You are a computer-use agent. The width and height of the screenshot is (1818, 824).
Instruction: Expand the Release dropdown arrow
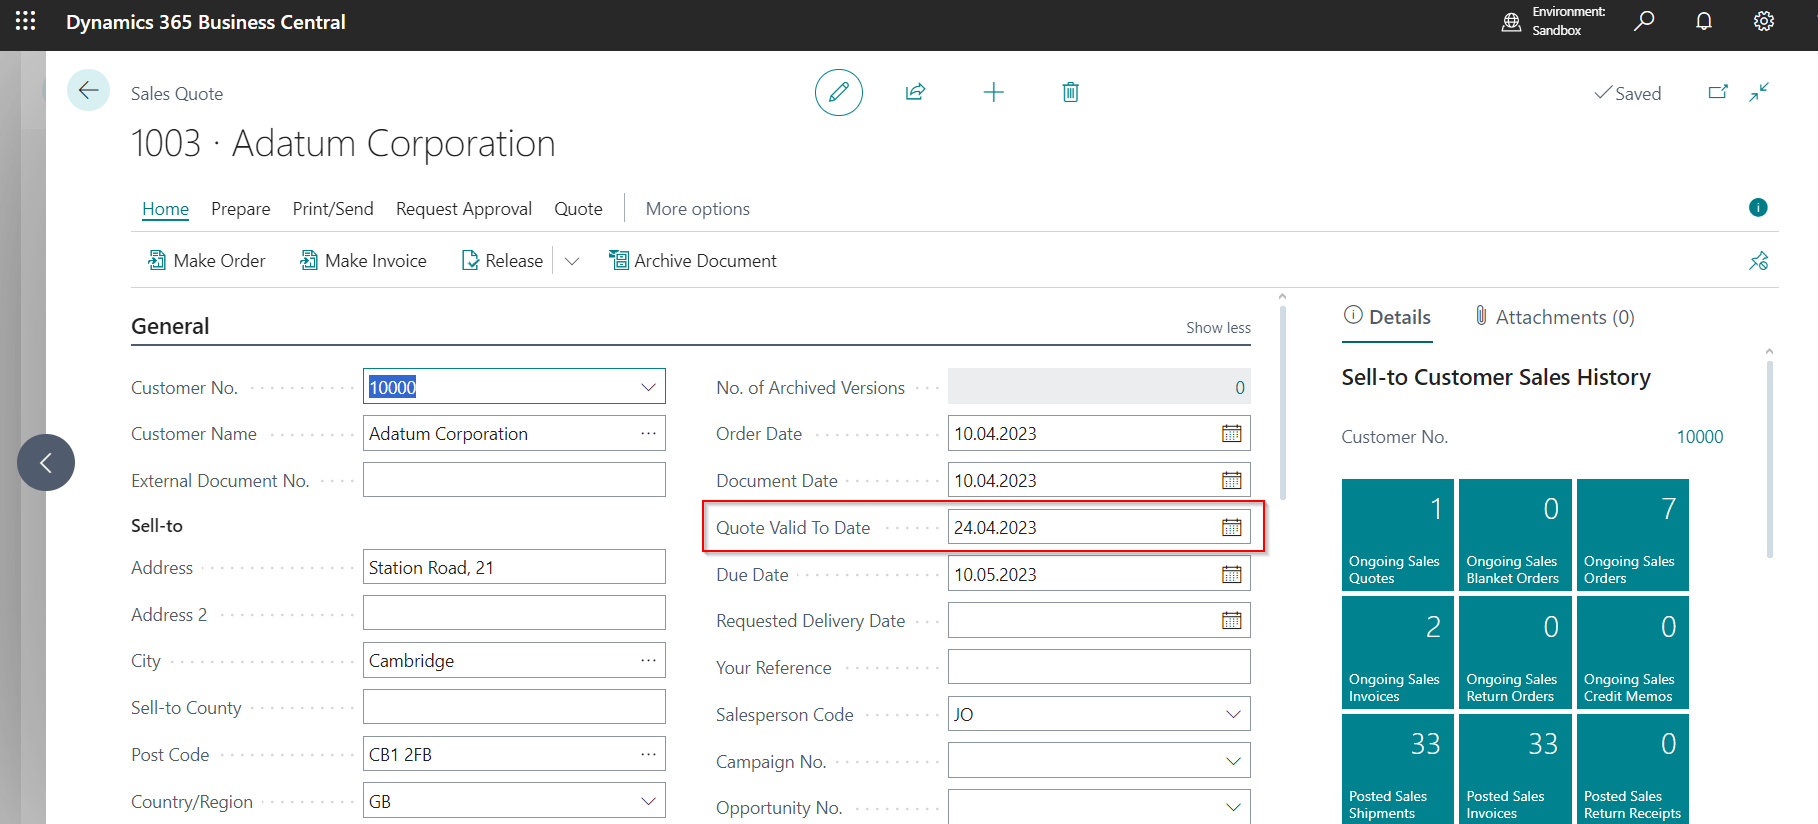[x=572, y=261]
